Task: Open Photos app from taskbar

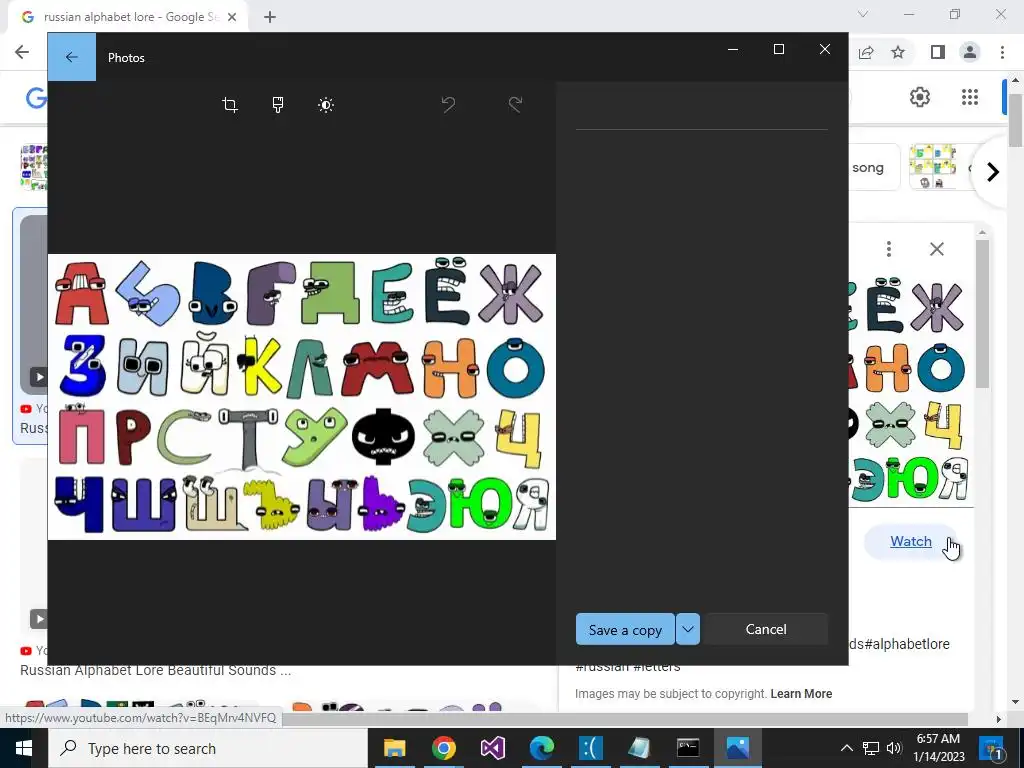Action: pos(737,748)
